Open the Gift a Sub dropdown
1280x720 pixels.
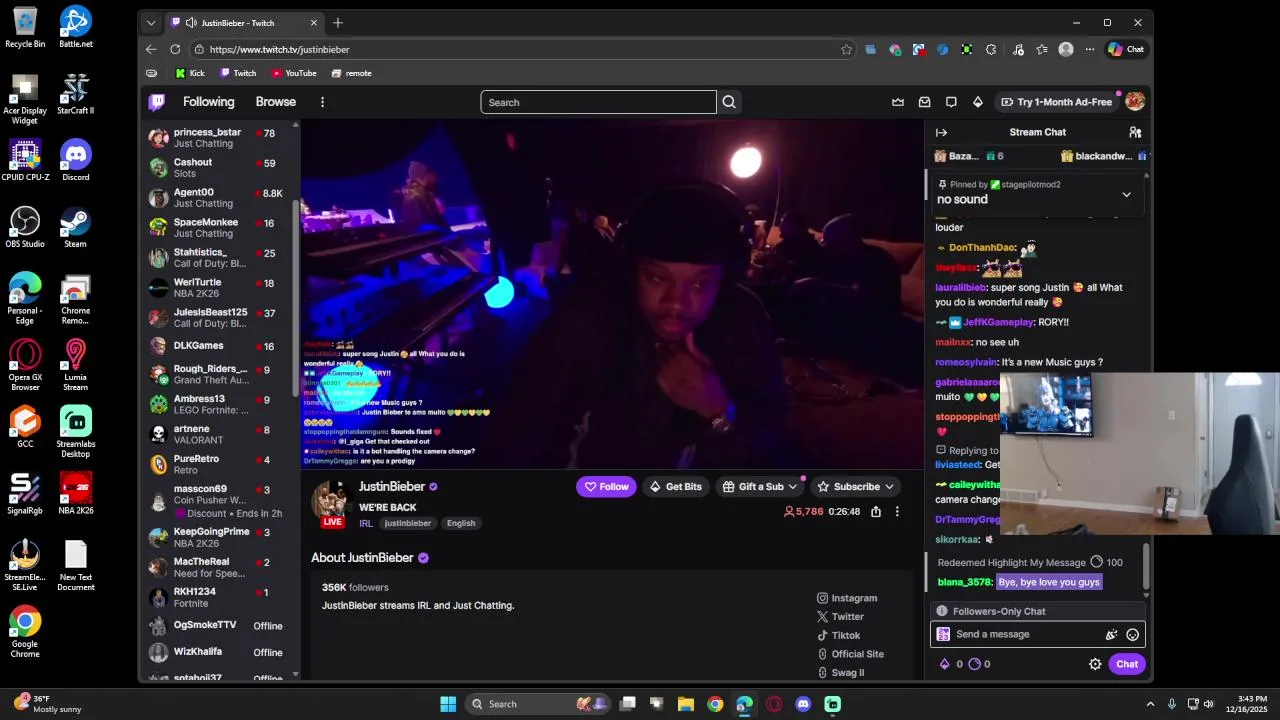click(762, 487)
